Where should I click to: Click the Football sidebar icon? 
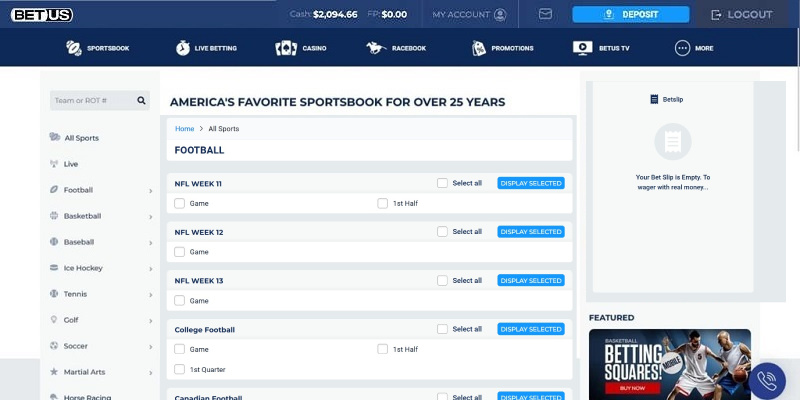[x=54, y=189]
